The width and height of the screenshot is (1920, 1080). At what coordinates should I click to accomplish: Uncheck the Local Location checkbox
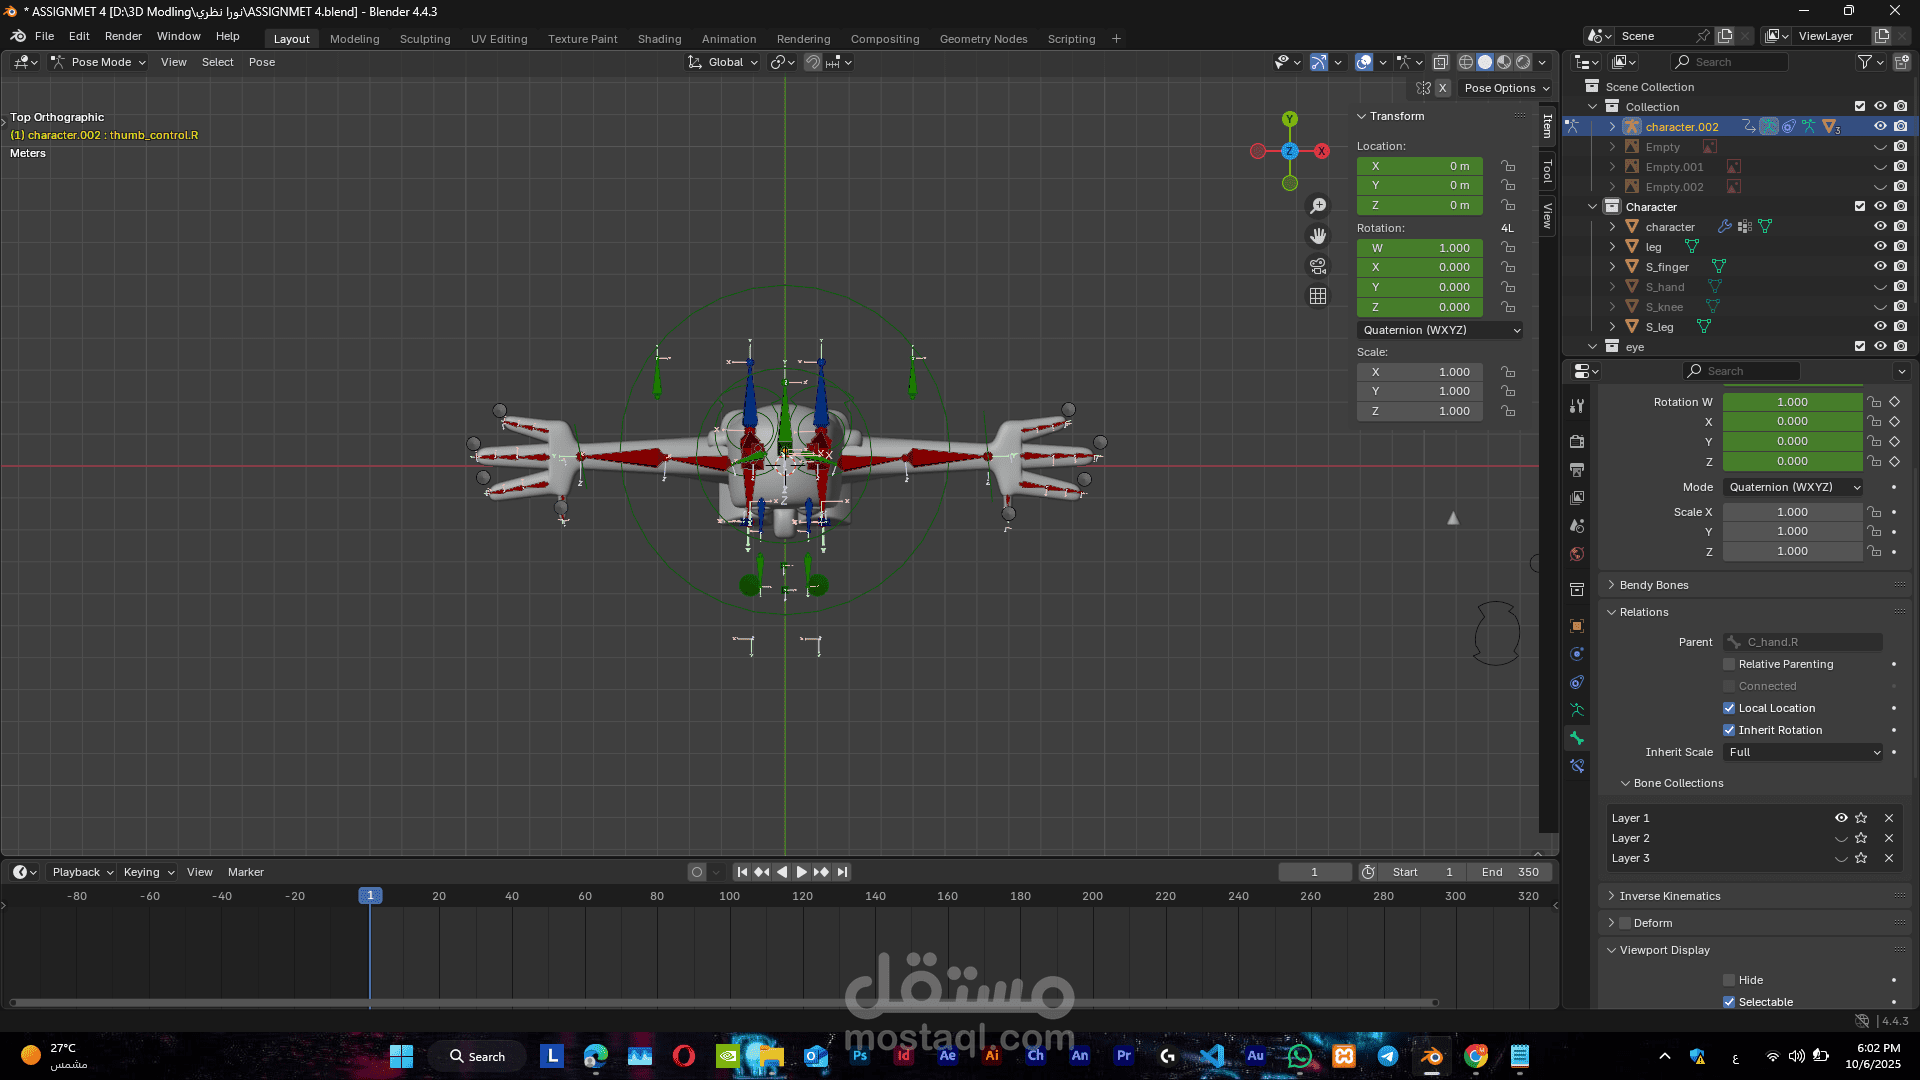click(1729, 708)
